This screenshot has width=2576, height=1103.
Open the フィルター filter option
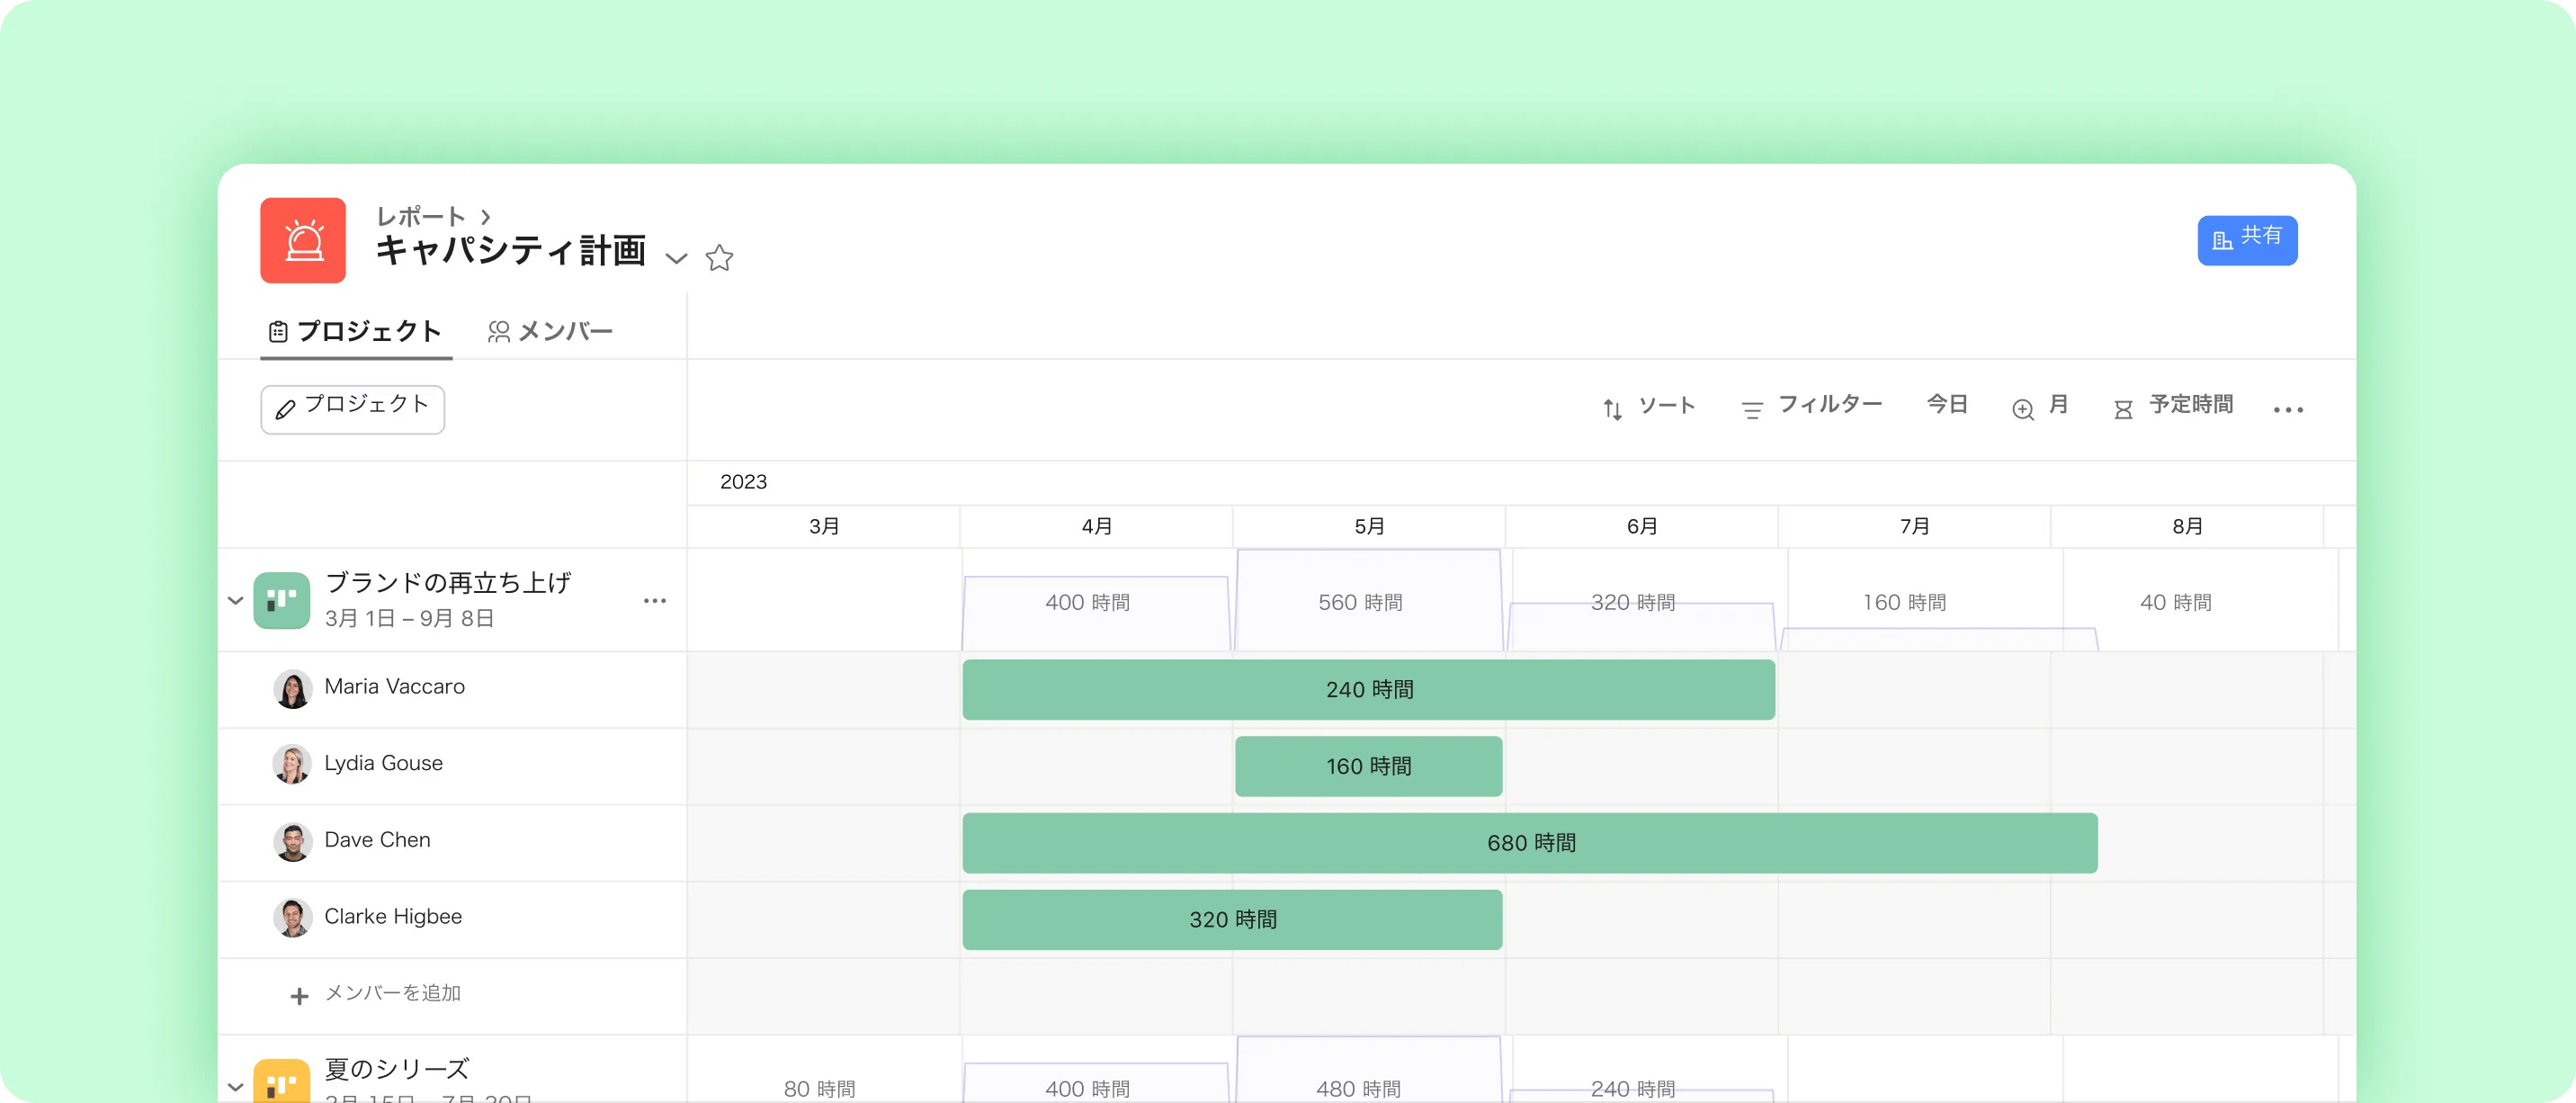click(x=1811, y=407)
